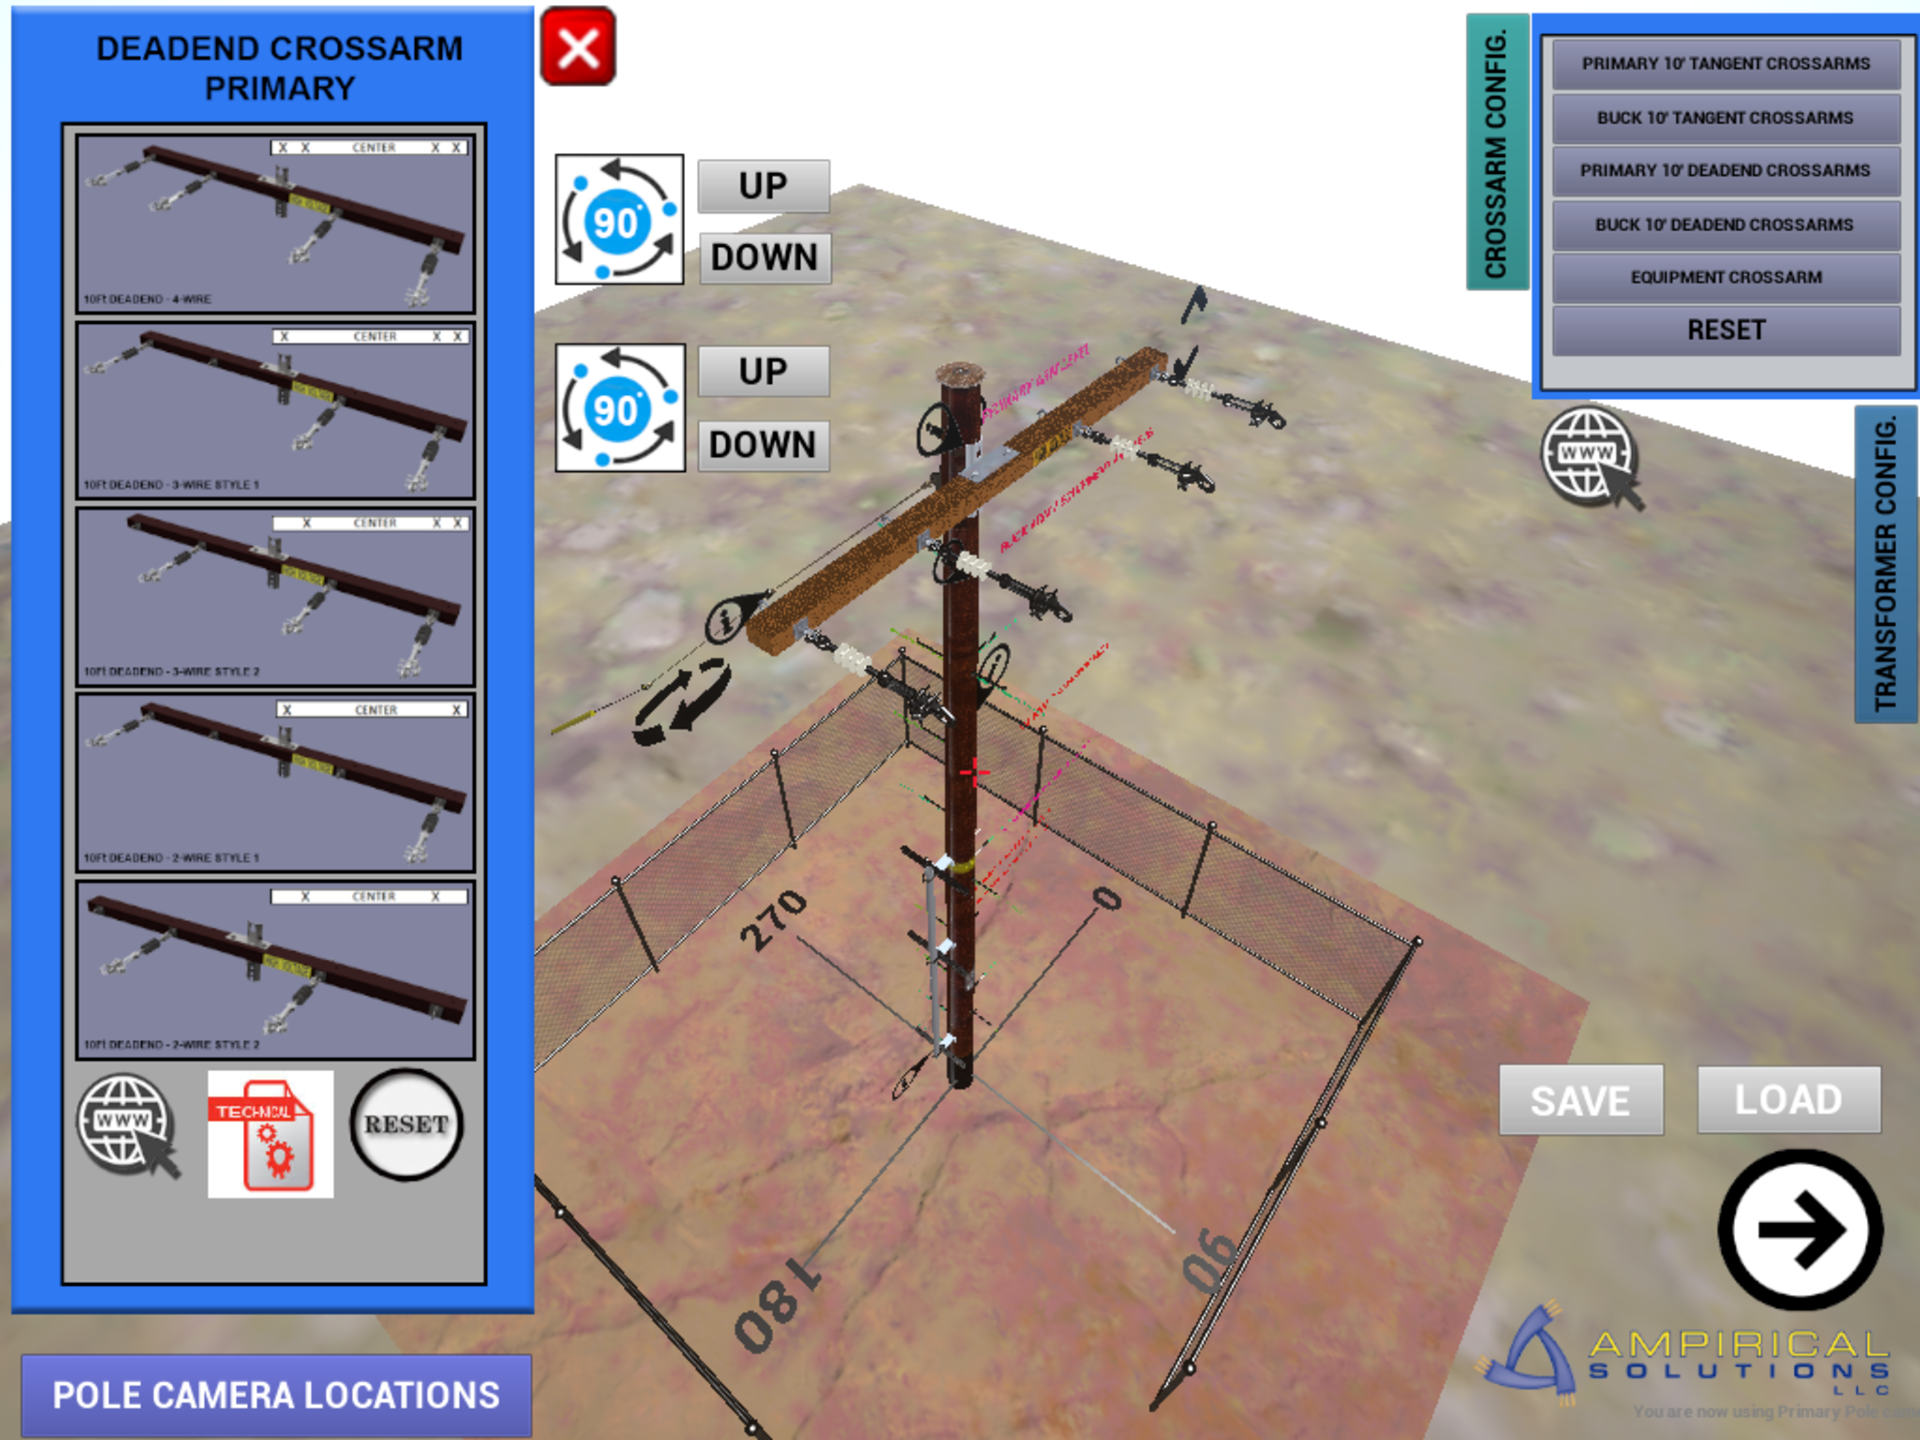
Task: Select the 10ft Deadend 3-Wire Style 2 thumbnail
Action: point(275,597)
